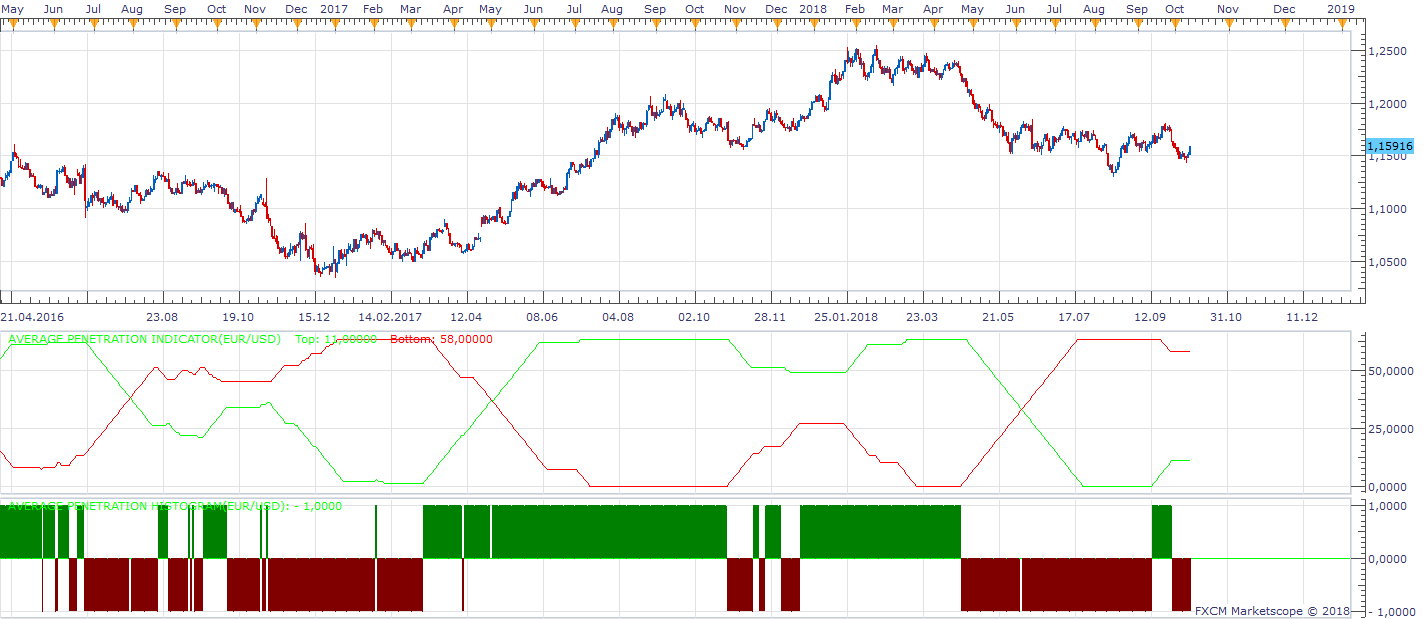Click the 14.02.2017 date label
The image size is (1423, 619).
(390, 317)
